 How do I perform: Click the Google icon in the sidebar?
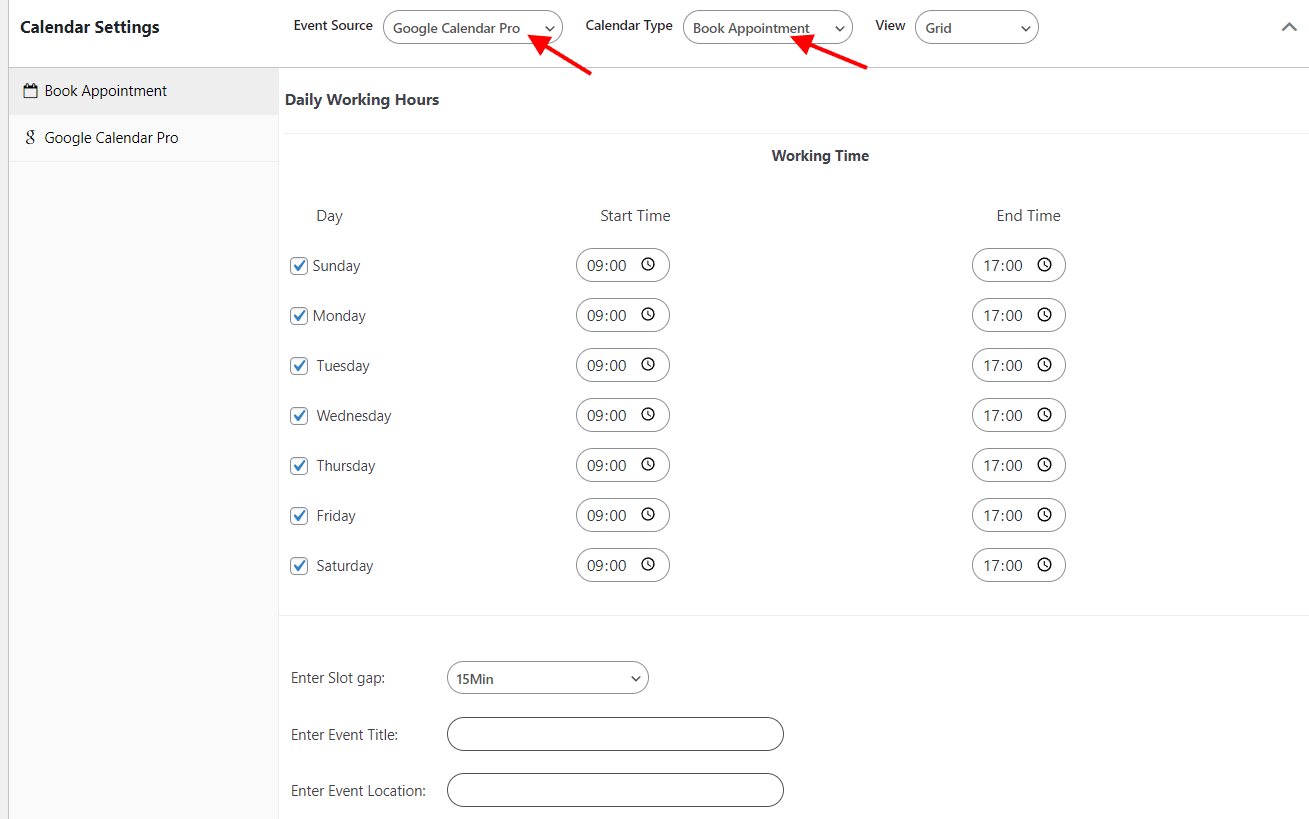(30, 138)
